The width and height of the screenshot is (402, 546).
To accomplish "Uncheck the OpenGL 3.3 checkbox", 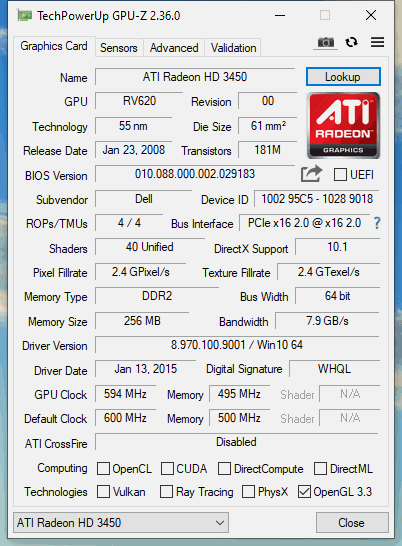I will tap(304, 492).
